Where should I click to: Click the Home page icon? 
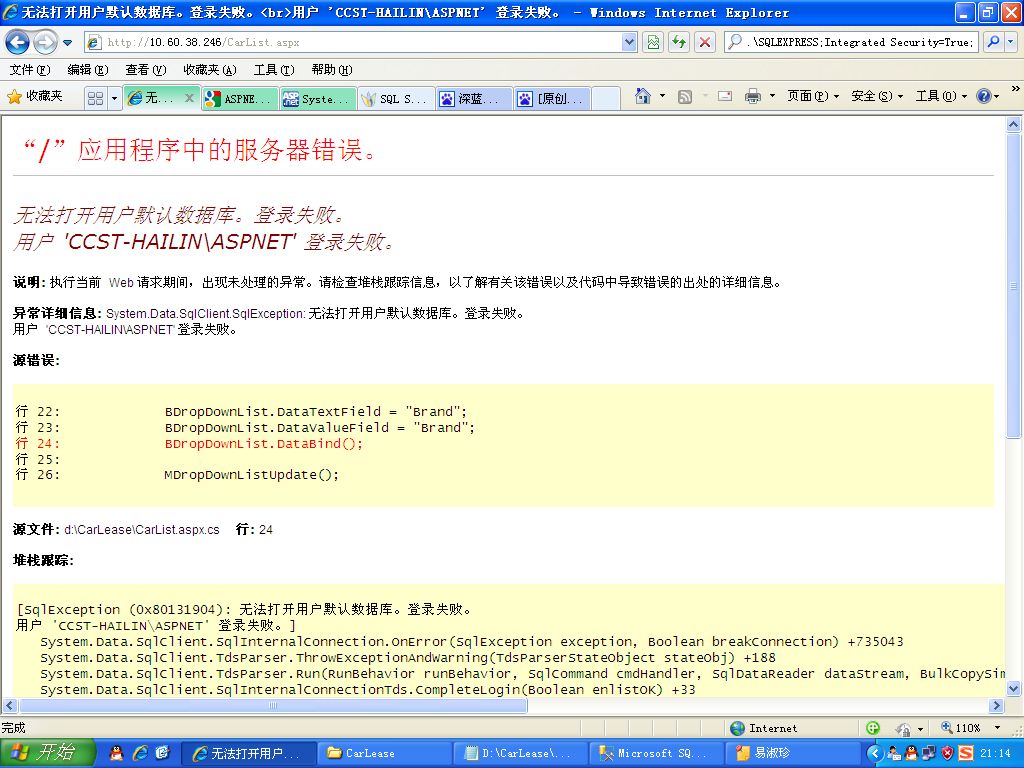click(x=643, y=96)
